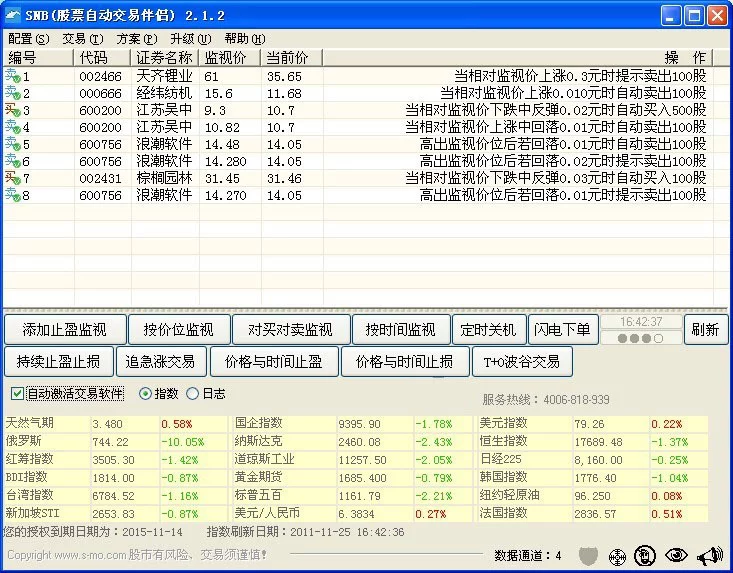Click the gray shield icon in status bar
The height and width of the screenshot is (573, 733).
click(589, 556)
